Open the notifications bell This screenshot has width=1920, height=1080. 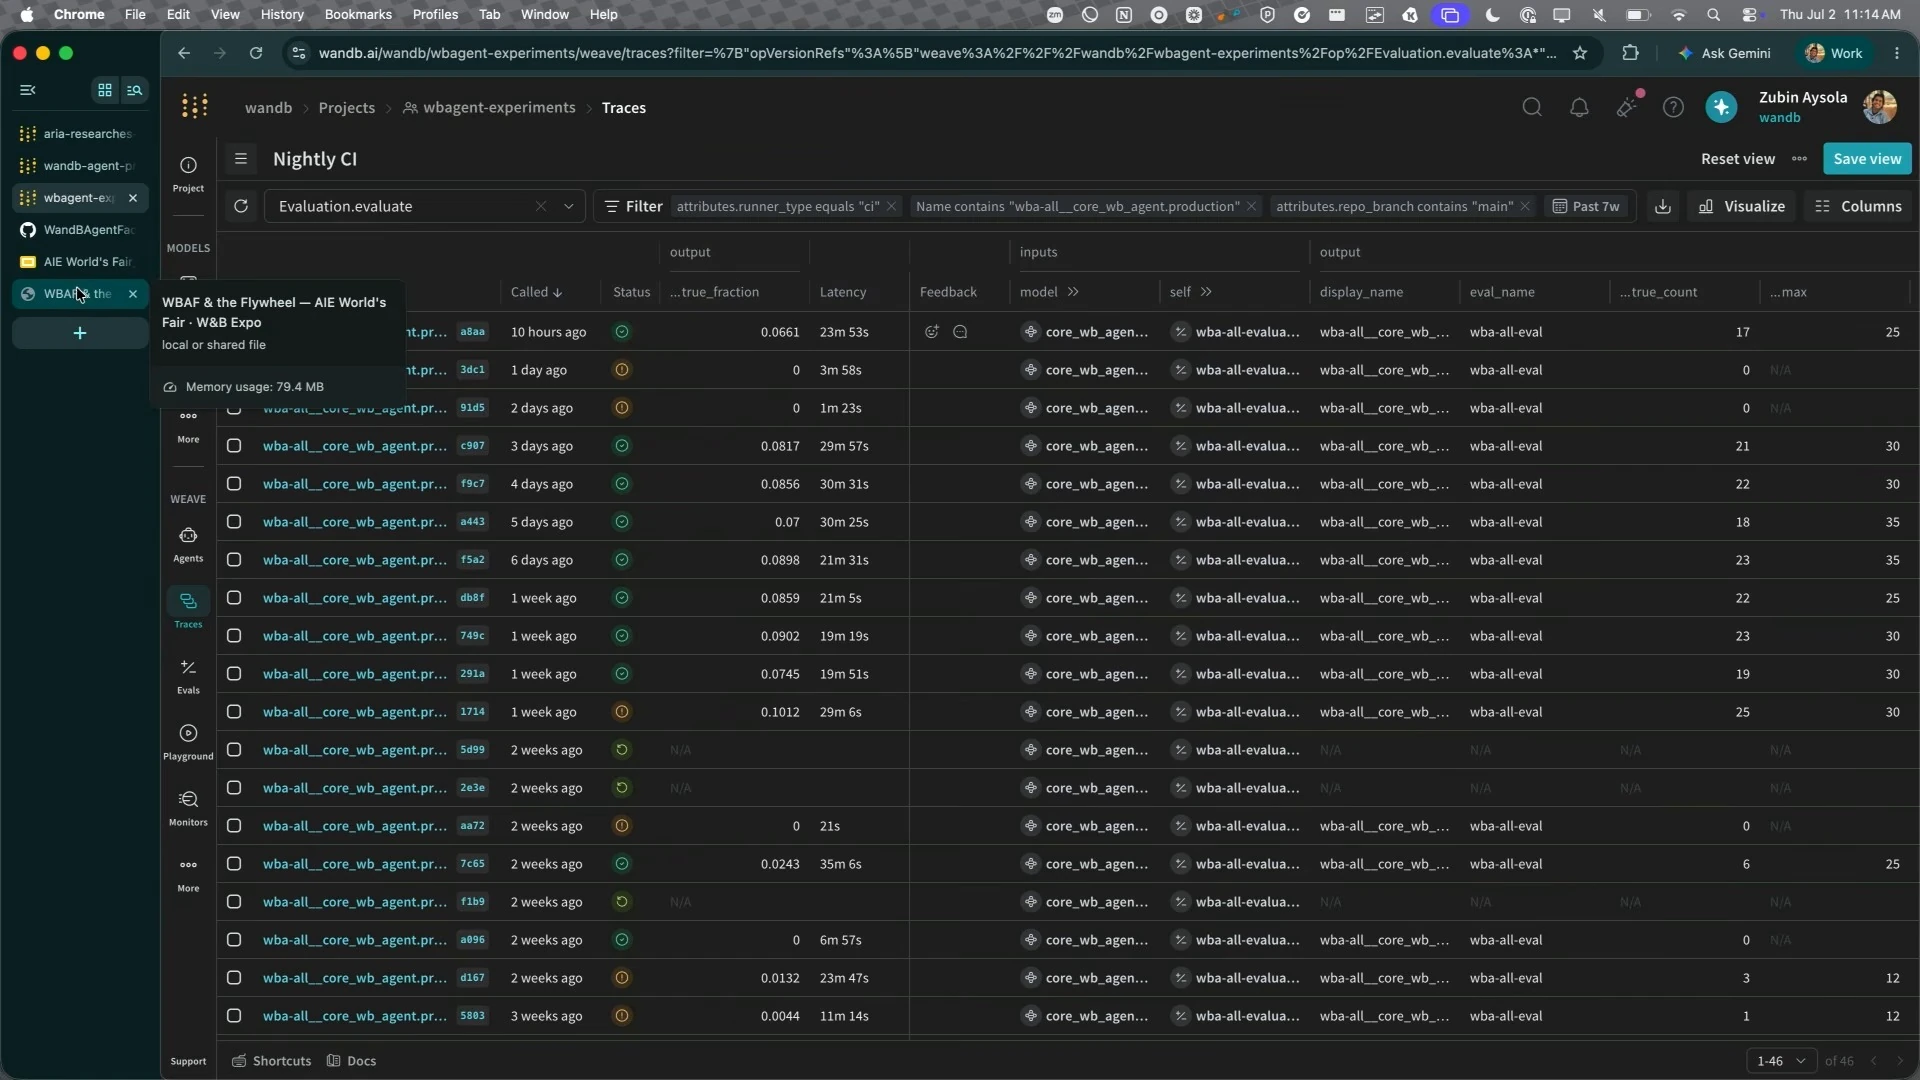1579,107
